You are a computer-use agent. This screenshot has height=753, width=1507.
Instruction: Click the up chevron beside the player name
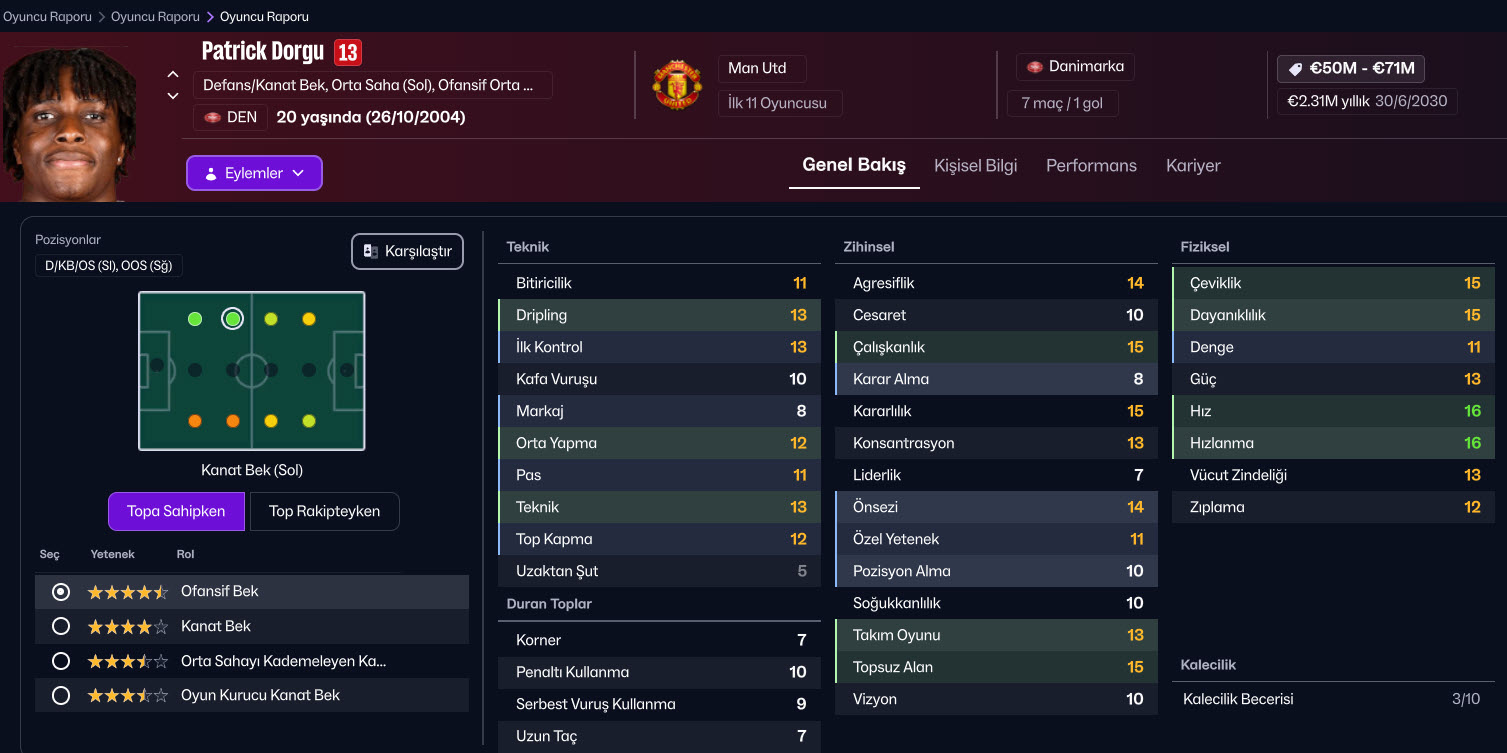pos(173,74)
